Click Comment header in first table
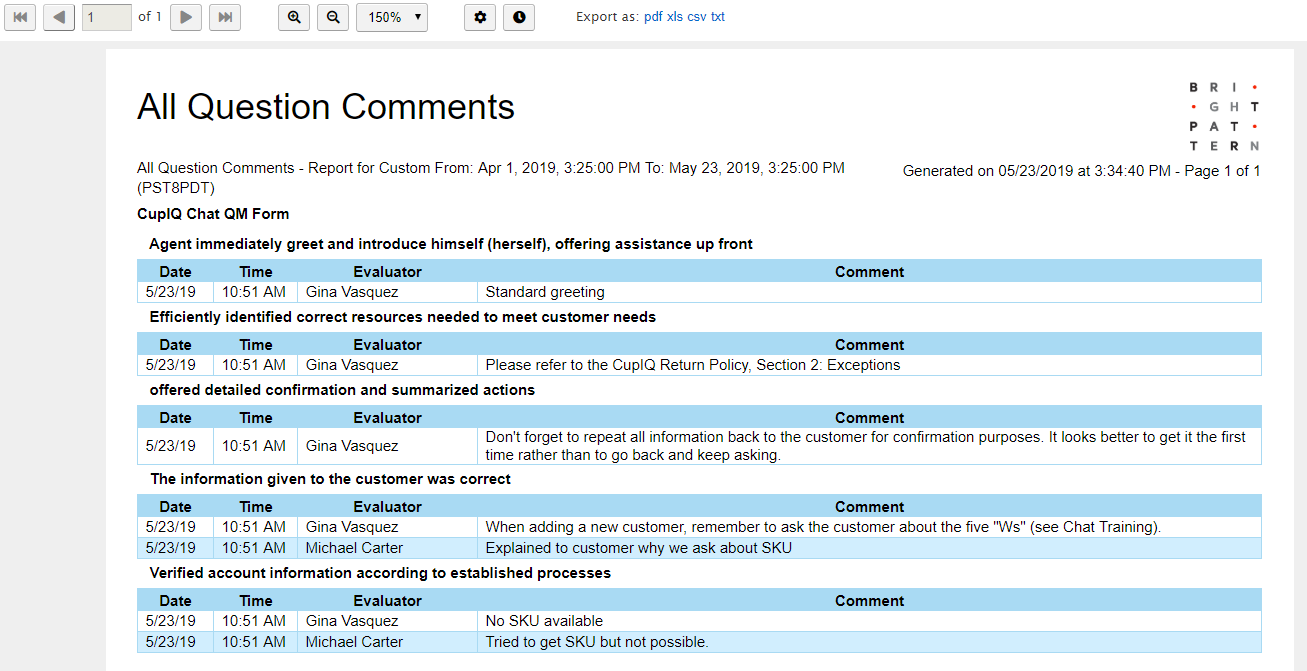Viewport: 1307px width, 671px height. 869,272
